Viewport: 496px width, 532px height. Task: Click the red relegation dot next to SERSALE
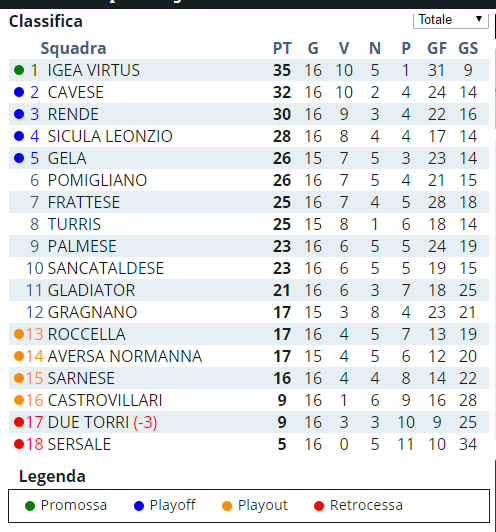coord(19,444)
